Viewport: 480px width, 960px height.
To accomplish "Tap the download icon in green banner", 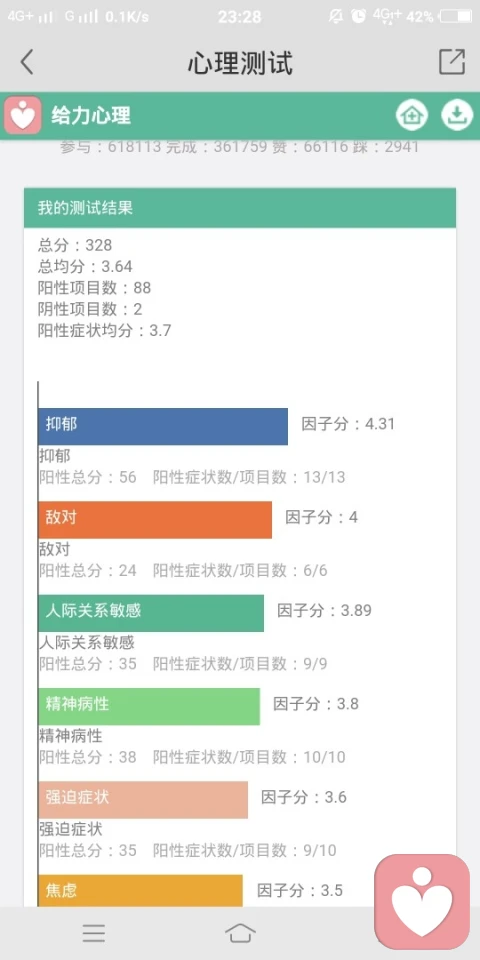I will point(457,114).
